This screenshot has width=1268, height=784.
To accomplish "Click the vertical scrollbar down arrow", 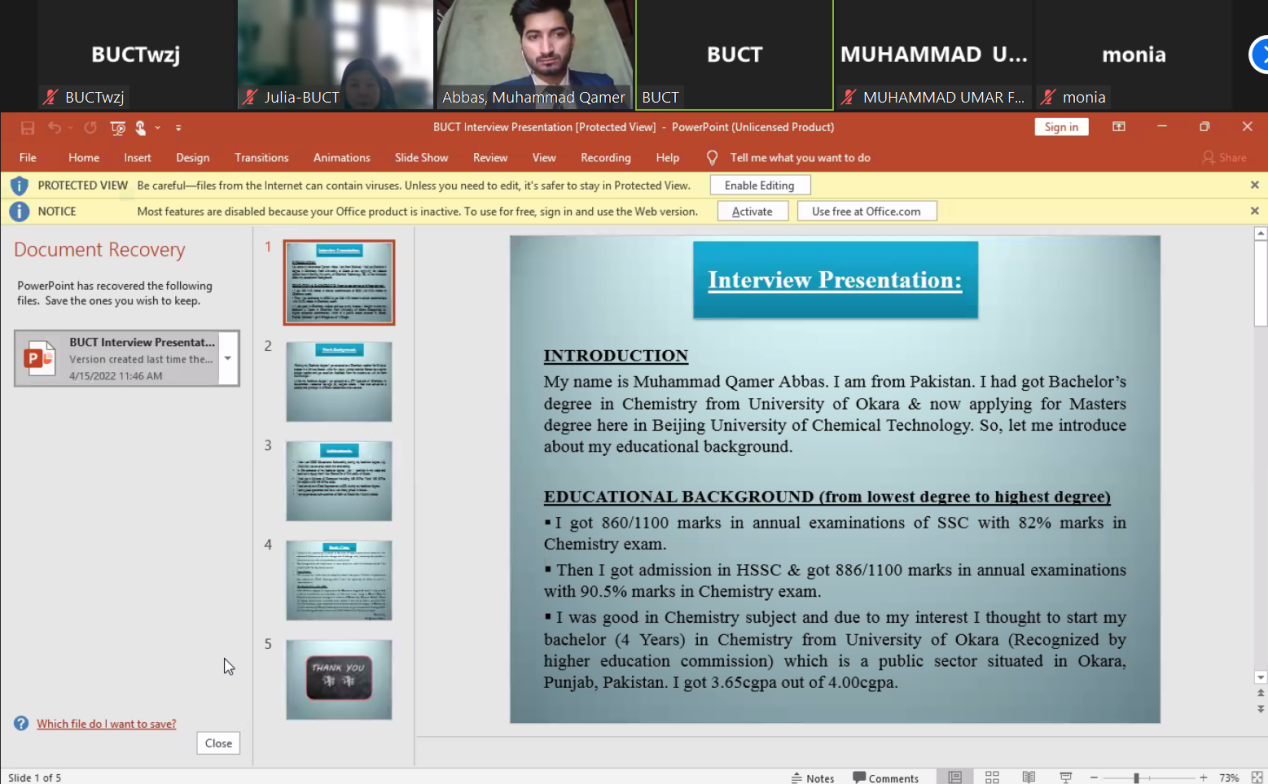I will (x=1260, y=677).
